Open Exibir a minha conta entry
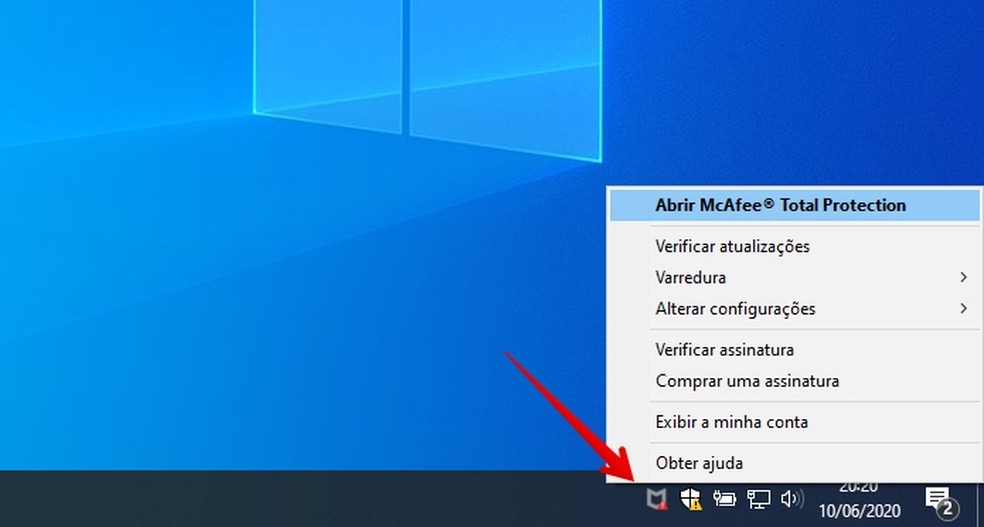This screenshot has height=527, width=984. [x=794, y=422]
